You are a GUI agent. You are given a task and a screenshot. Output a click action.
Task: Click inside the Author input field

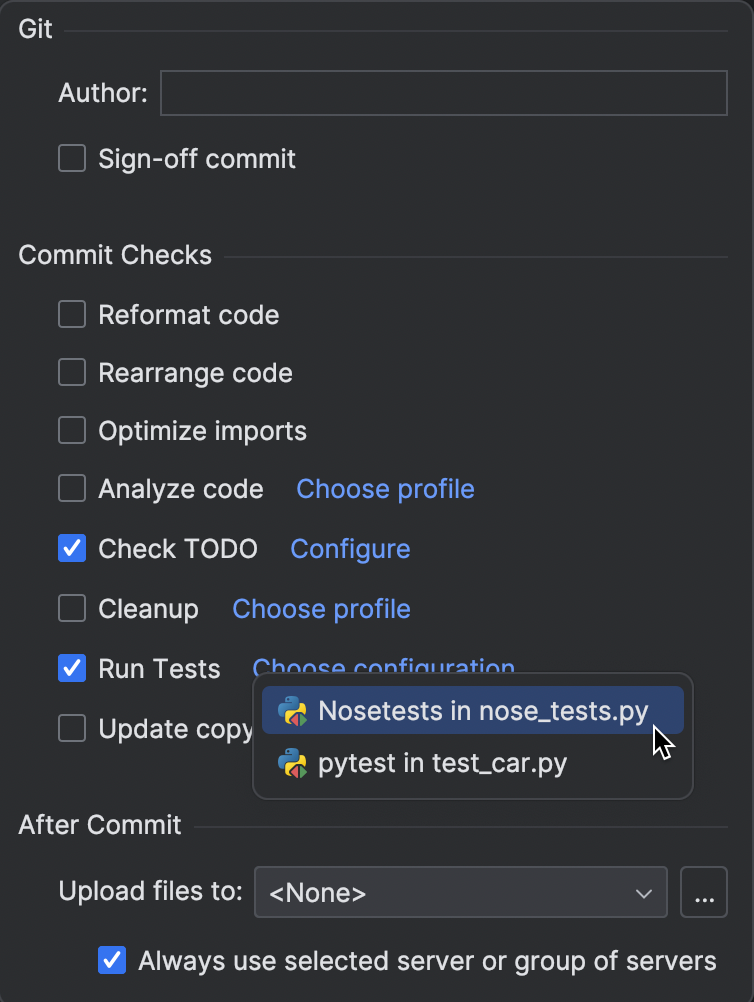point(443,92)
